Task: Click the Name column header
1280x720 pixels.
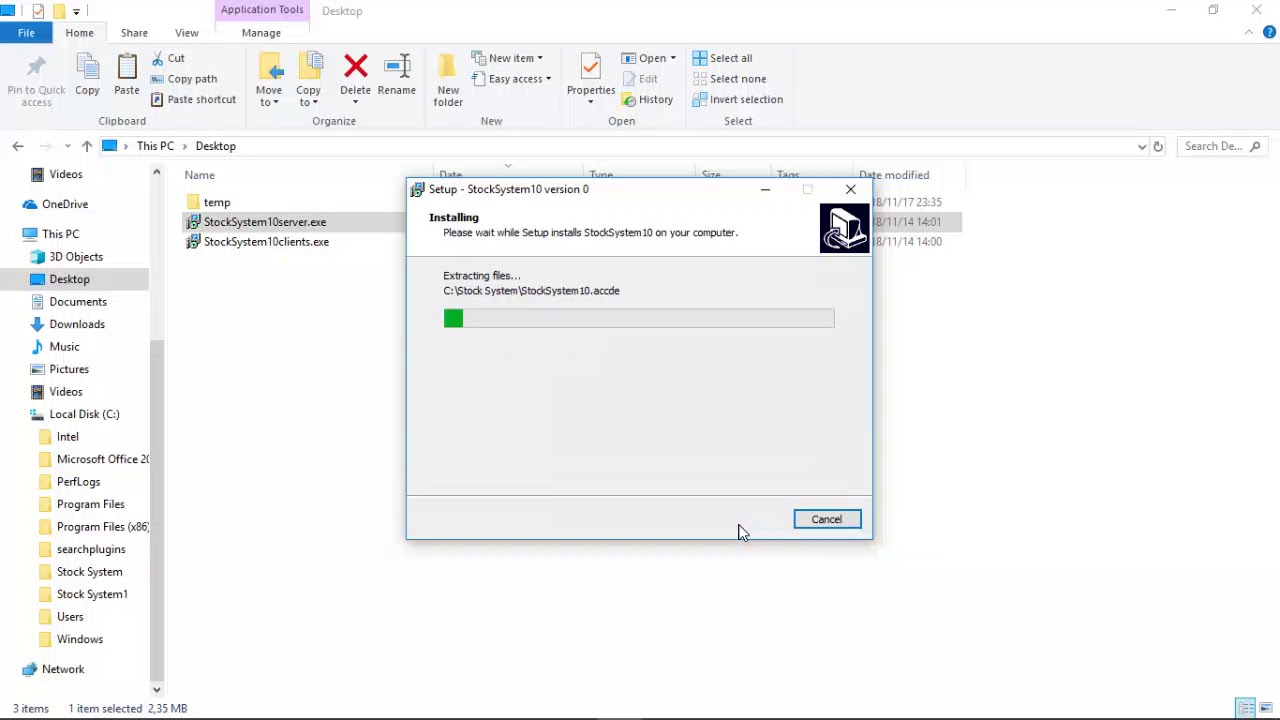Action: 200,175
